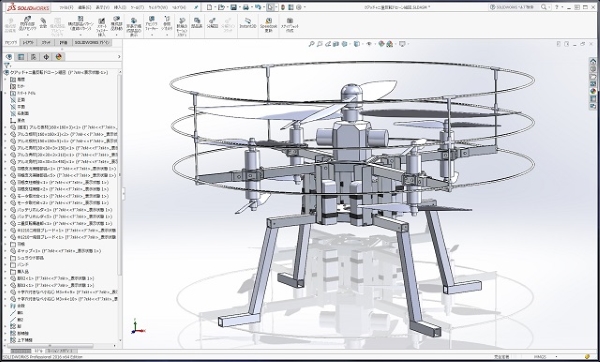
Task: Open the second menu bar item (編集)
Action: coord(85,7)
